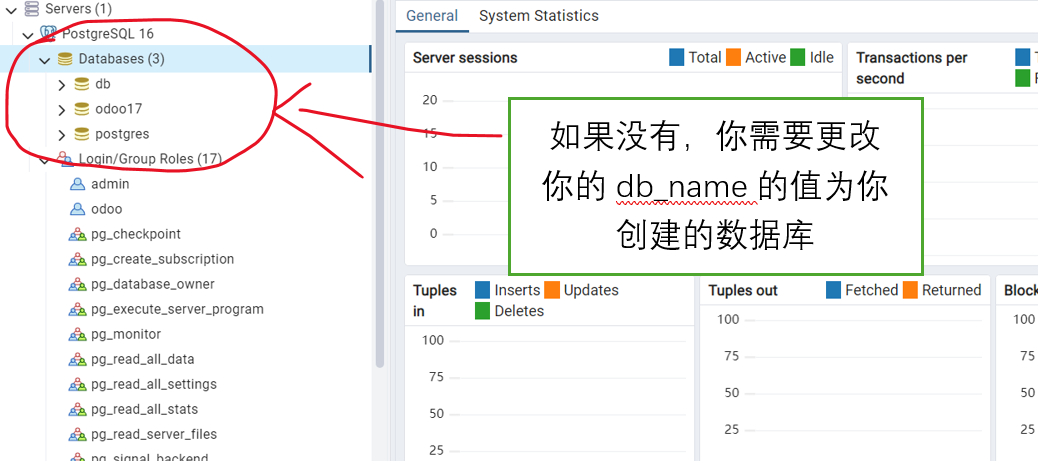Select the odoo17 database name

click(x=118, y=109)
